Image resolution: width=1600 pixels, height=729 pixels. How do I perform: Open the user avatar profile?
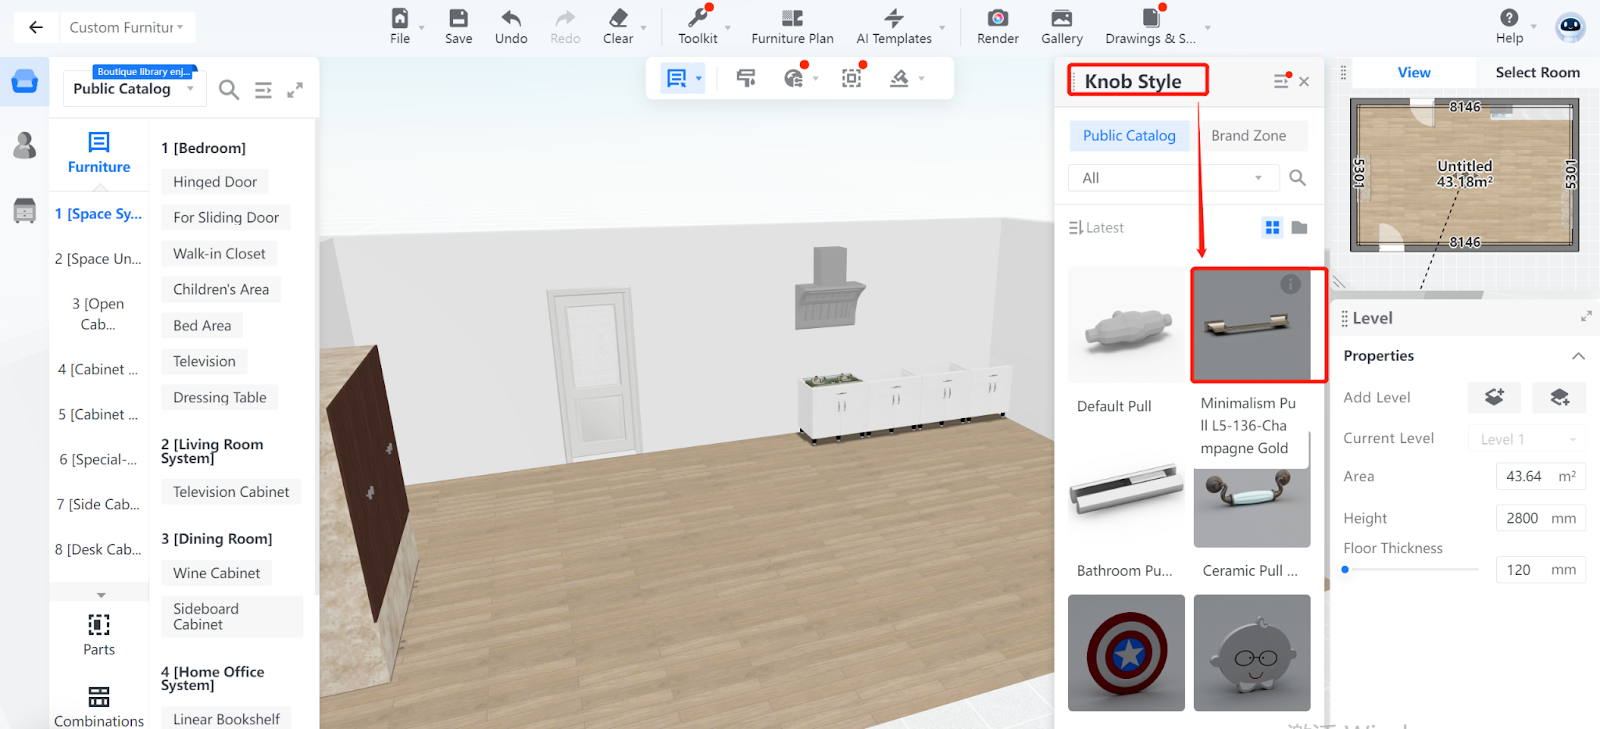(x=1571, y=27)
